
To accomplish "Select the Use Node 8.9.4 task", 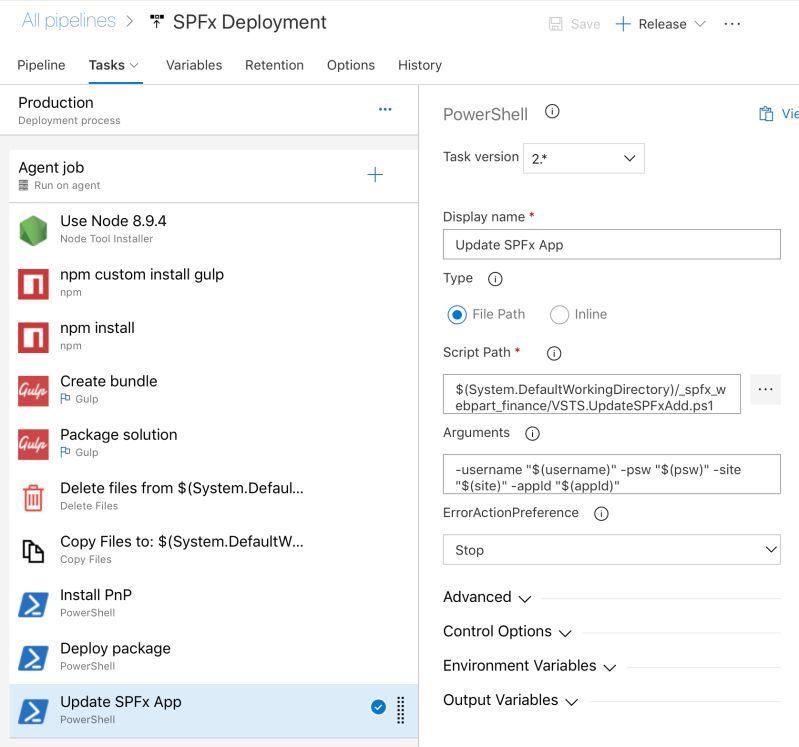I will click(214, 230).
